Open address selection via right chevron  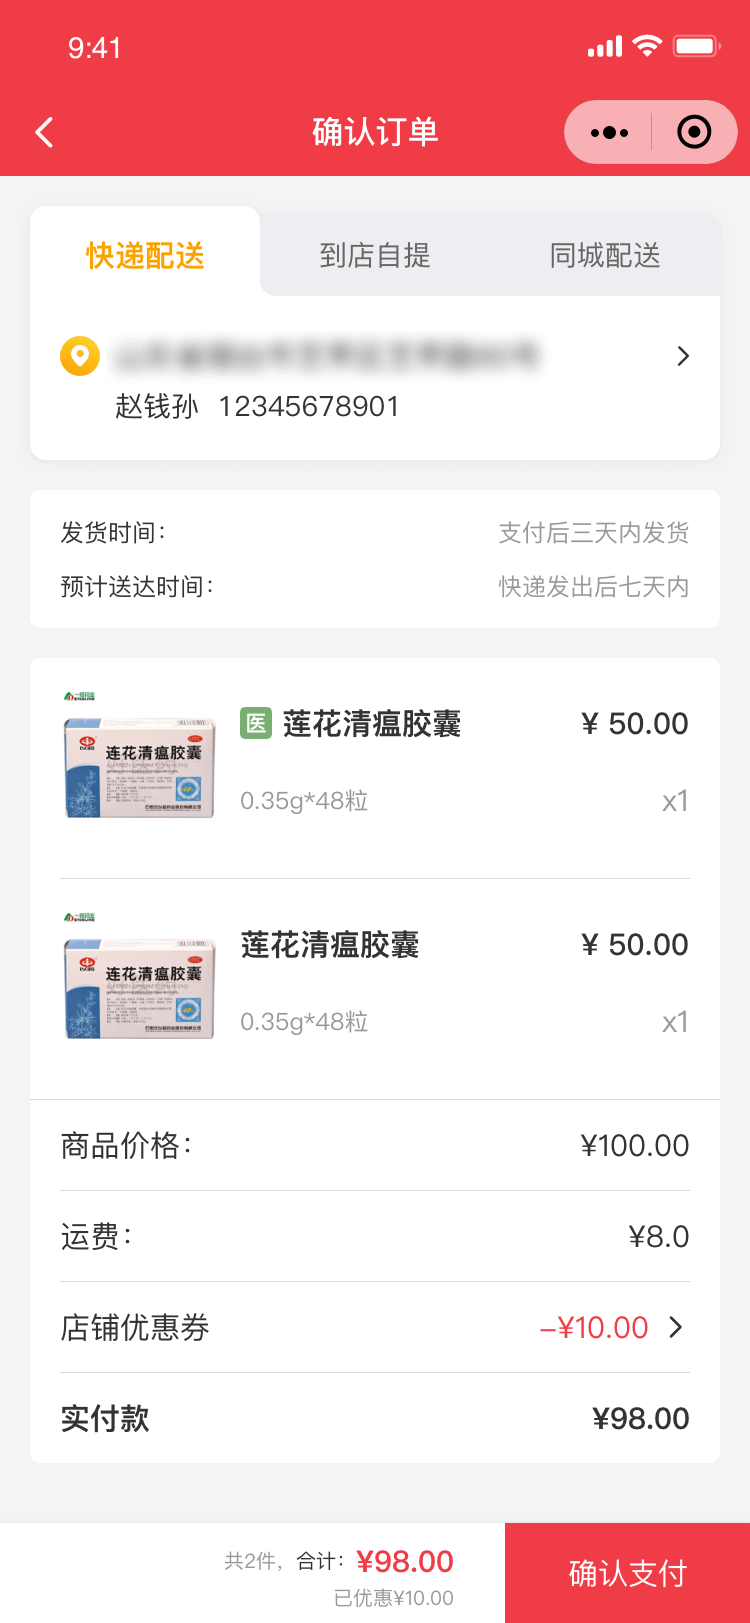[x=683, y=356]
